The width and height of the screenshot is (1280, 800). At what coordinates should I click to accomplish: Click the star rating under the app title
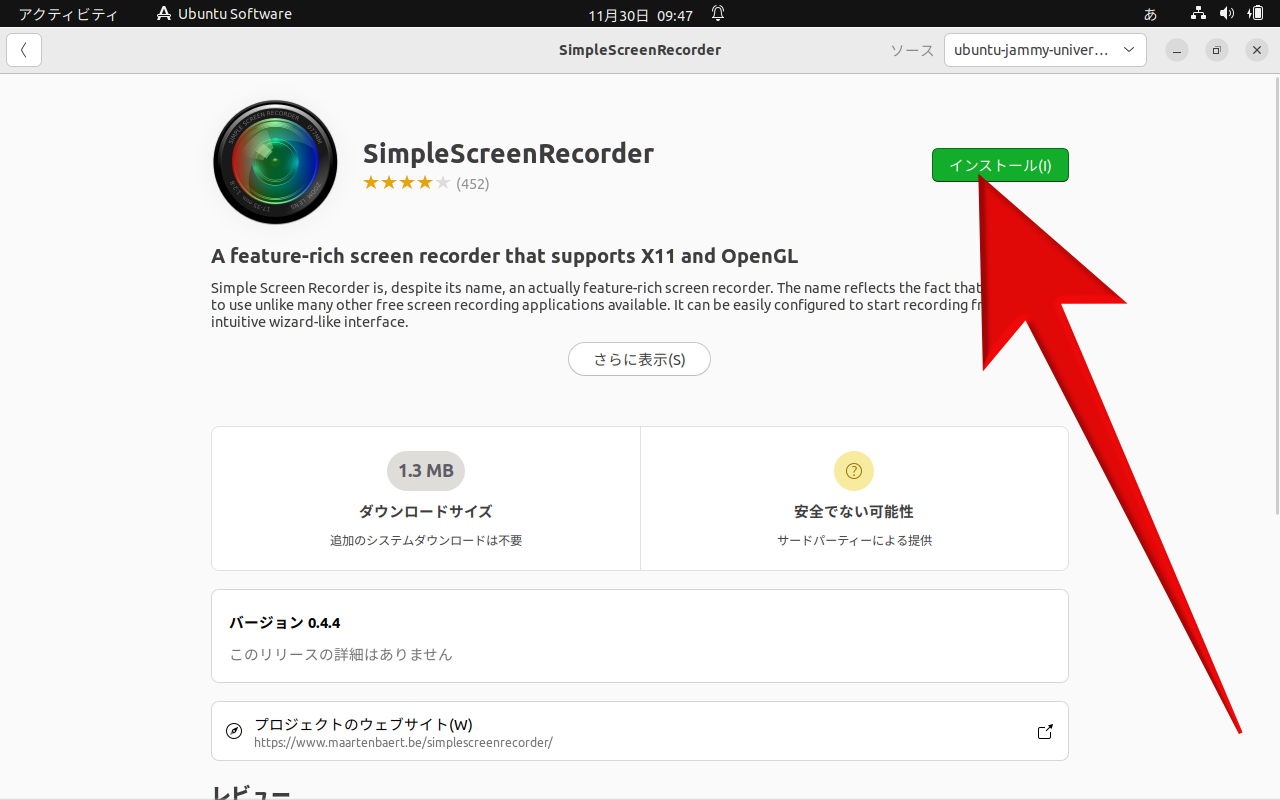[x=407, y=182]
